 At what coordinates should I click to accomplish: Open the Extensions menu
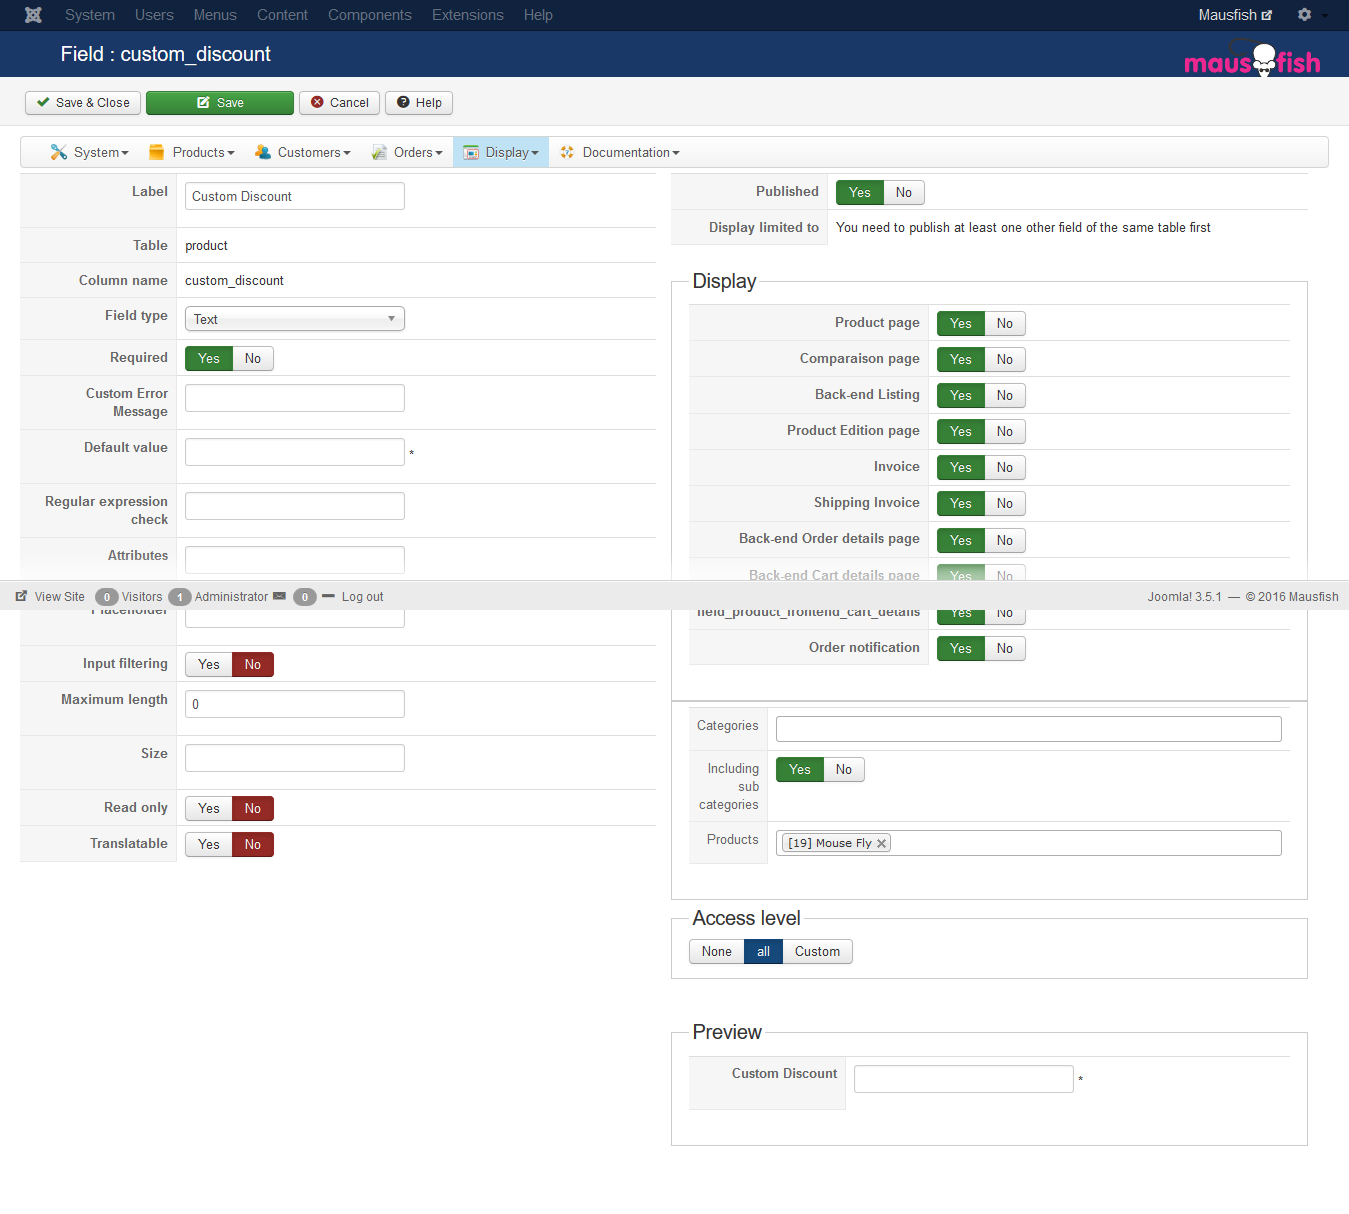point(468,15)
